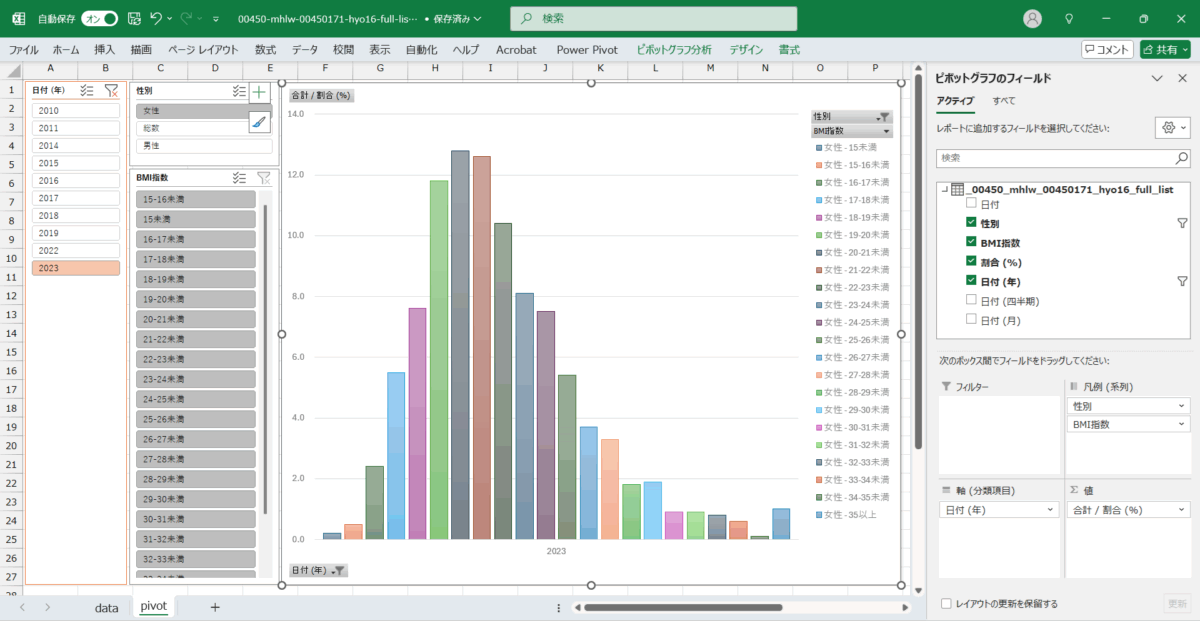Click the undo arrow icon
Viewport: 1200px width, 621px height.
(156, 19)
